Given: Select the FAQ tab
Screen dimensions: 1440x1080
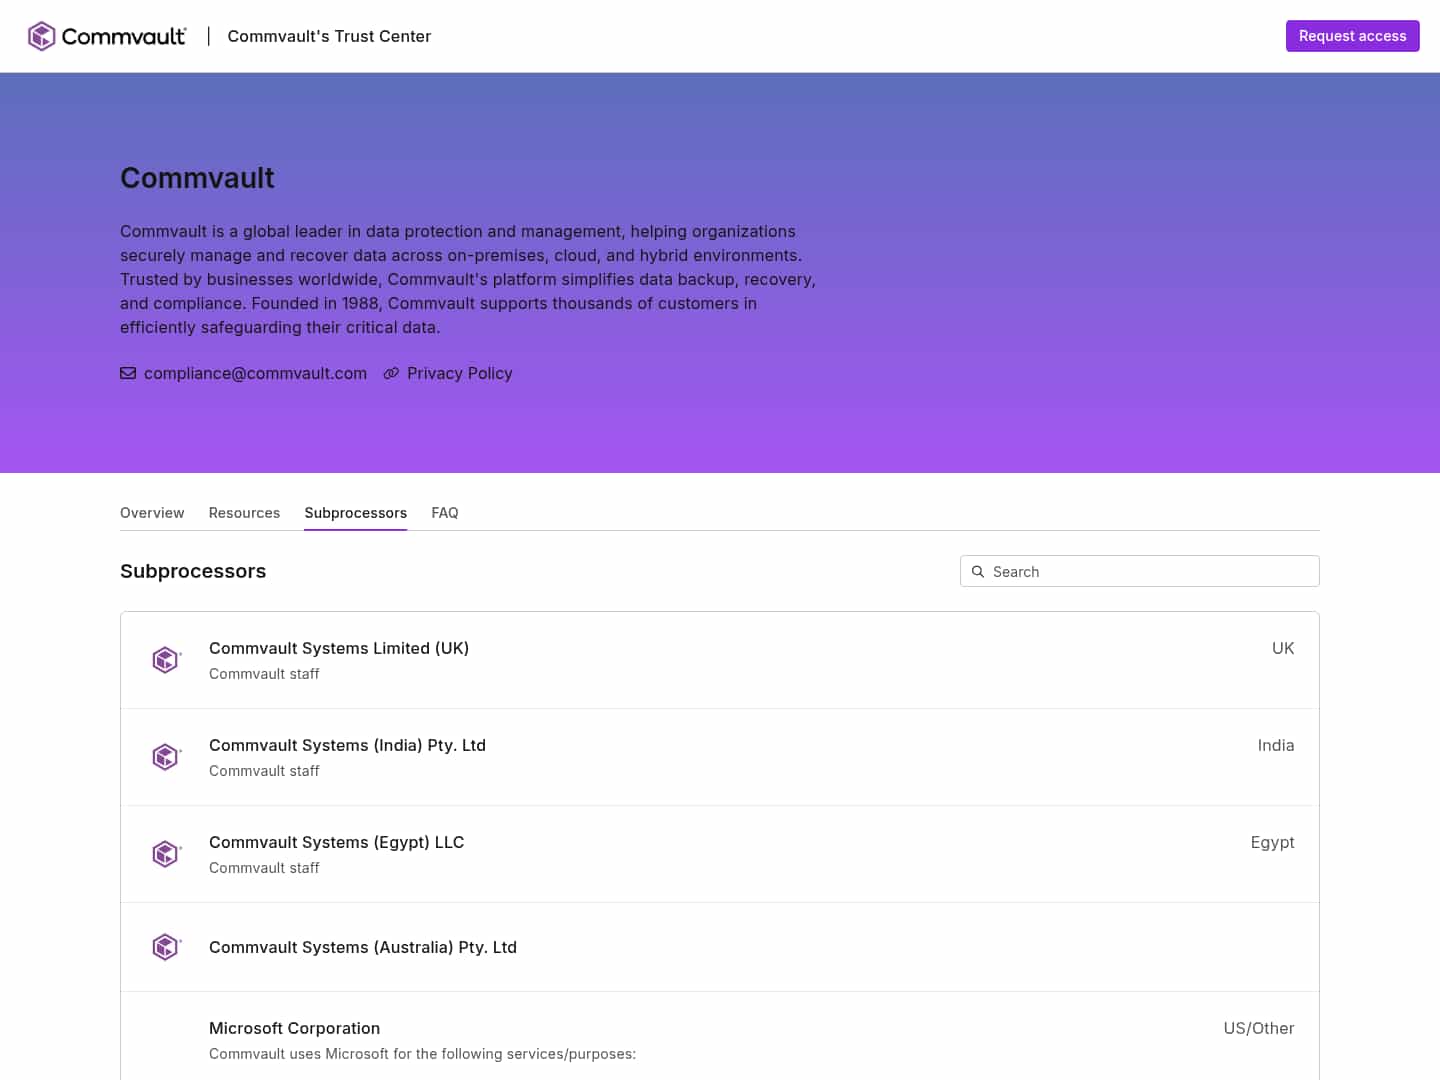Looking at the screenshot, I should (444, 512).
